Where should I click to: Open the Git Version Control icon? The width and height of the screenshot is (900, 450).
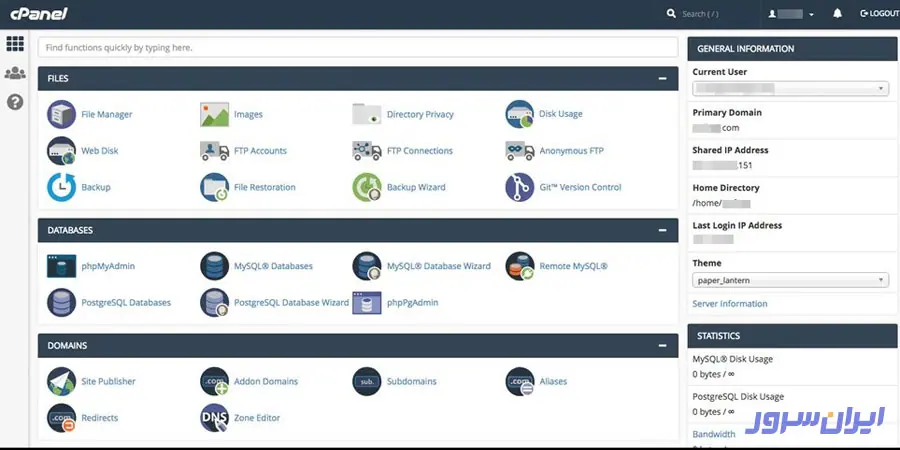tap(520, 187)
